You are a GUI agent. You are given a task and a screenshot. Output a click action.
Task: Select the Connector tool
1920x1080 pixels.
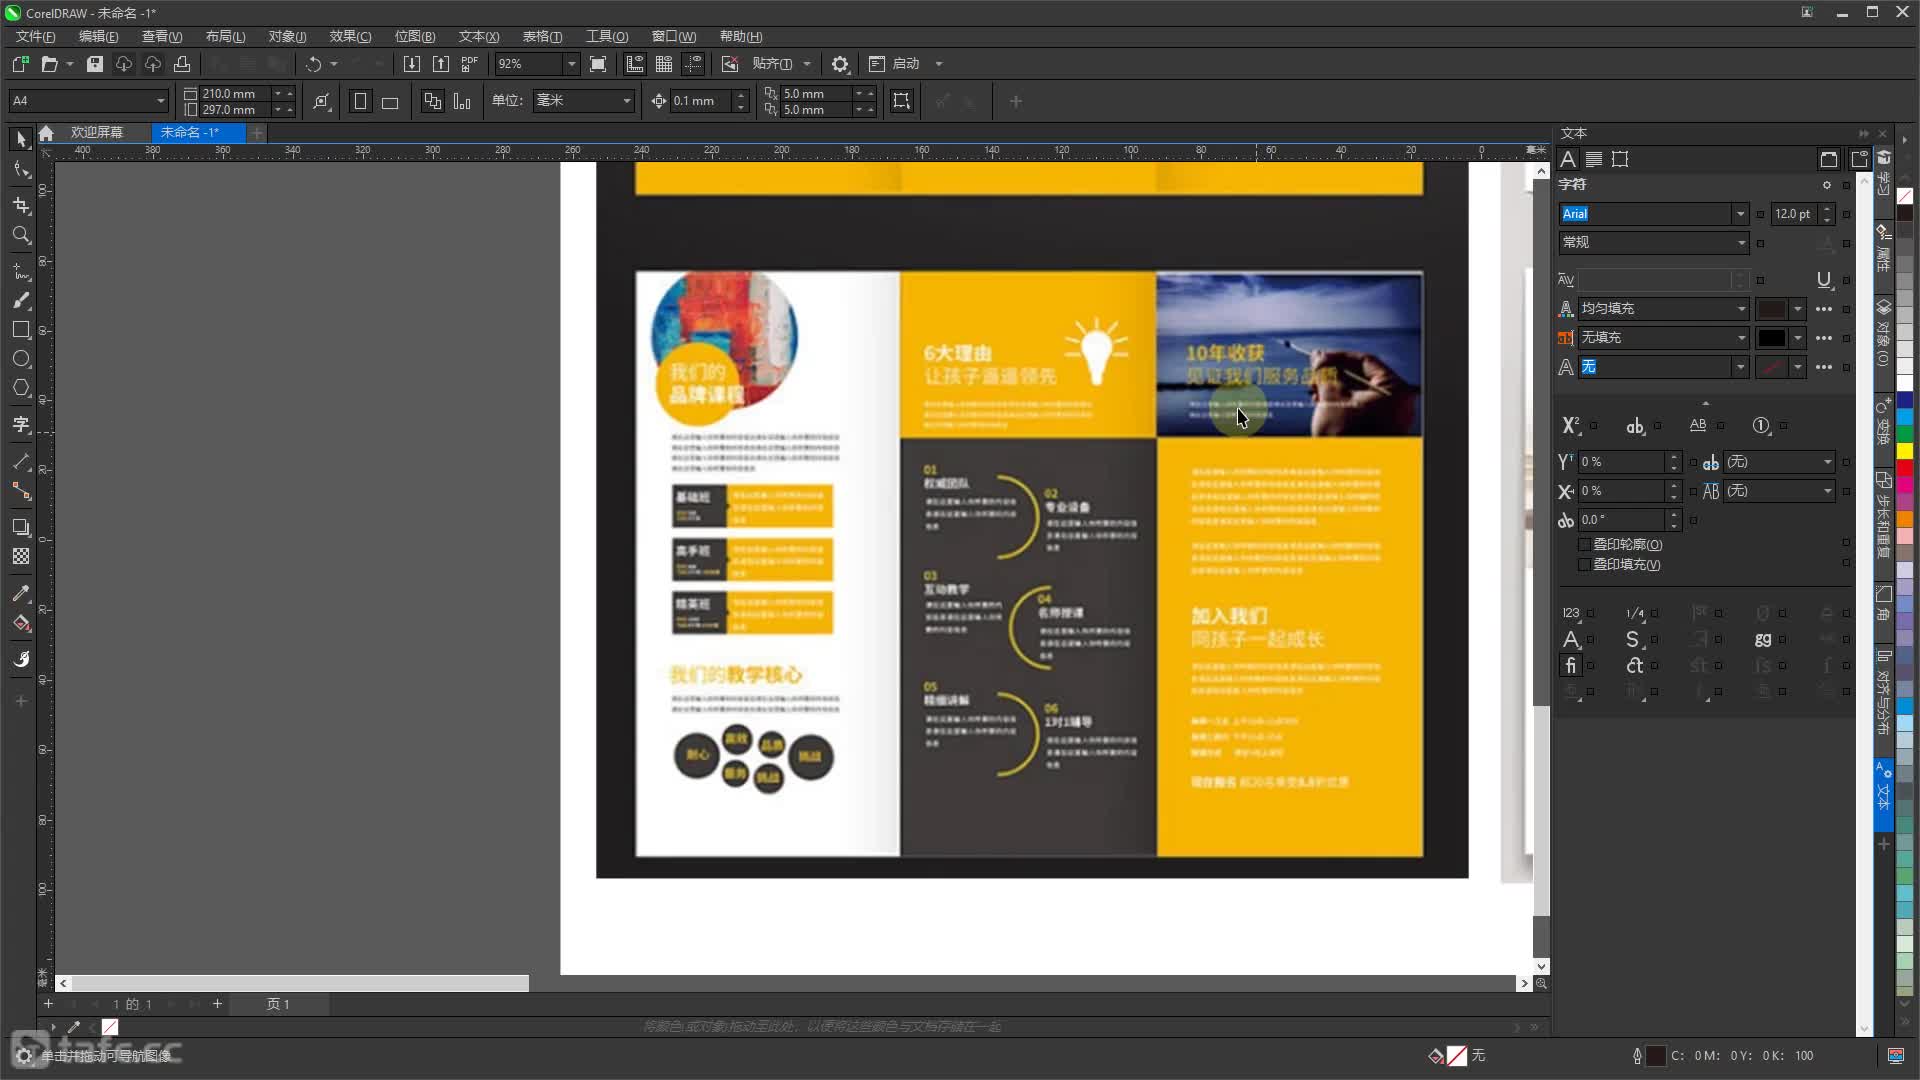point(21,491)
